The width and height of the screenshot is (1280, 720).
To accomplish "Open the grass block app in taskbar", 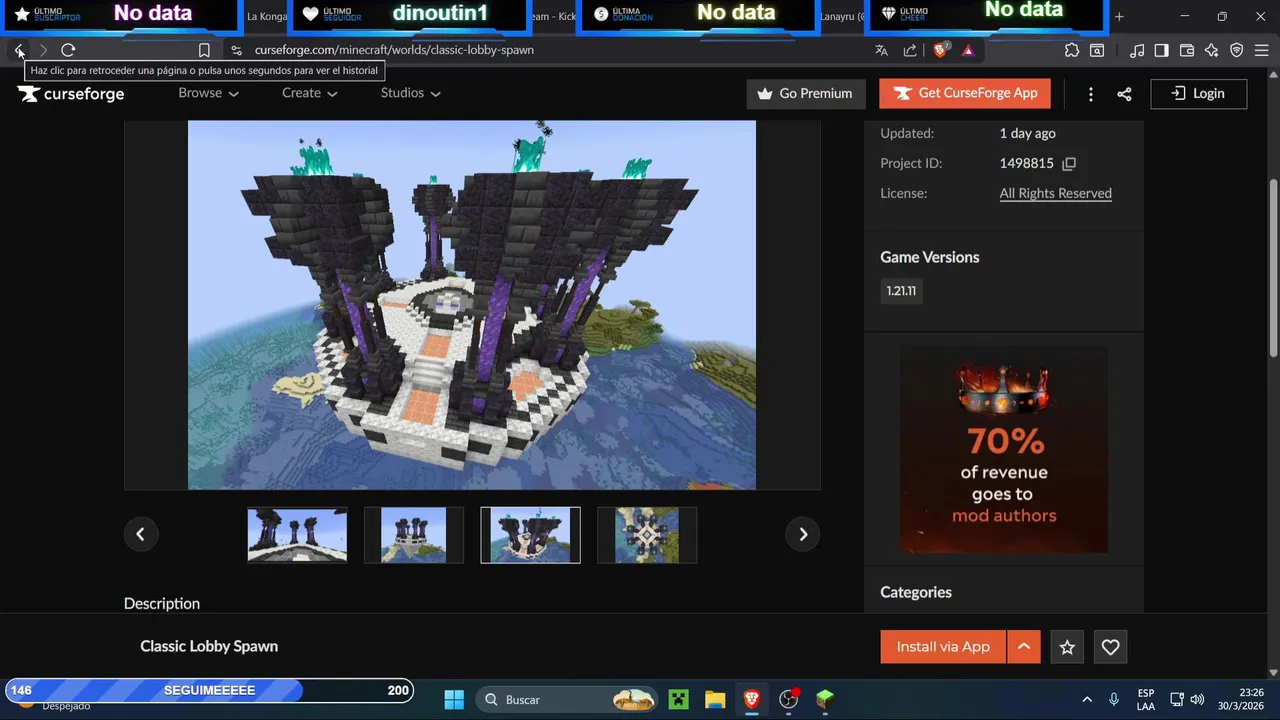I will point(825,699).
